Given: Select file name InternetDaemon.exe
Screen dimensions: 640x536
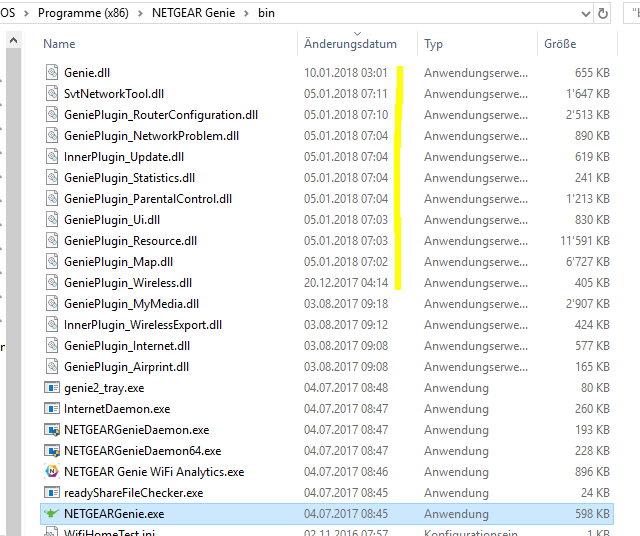Looking at the screenshot, I should click(x=117, y=409).
